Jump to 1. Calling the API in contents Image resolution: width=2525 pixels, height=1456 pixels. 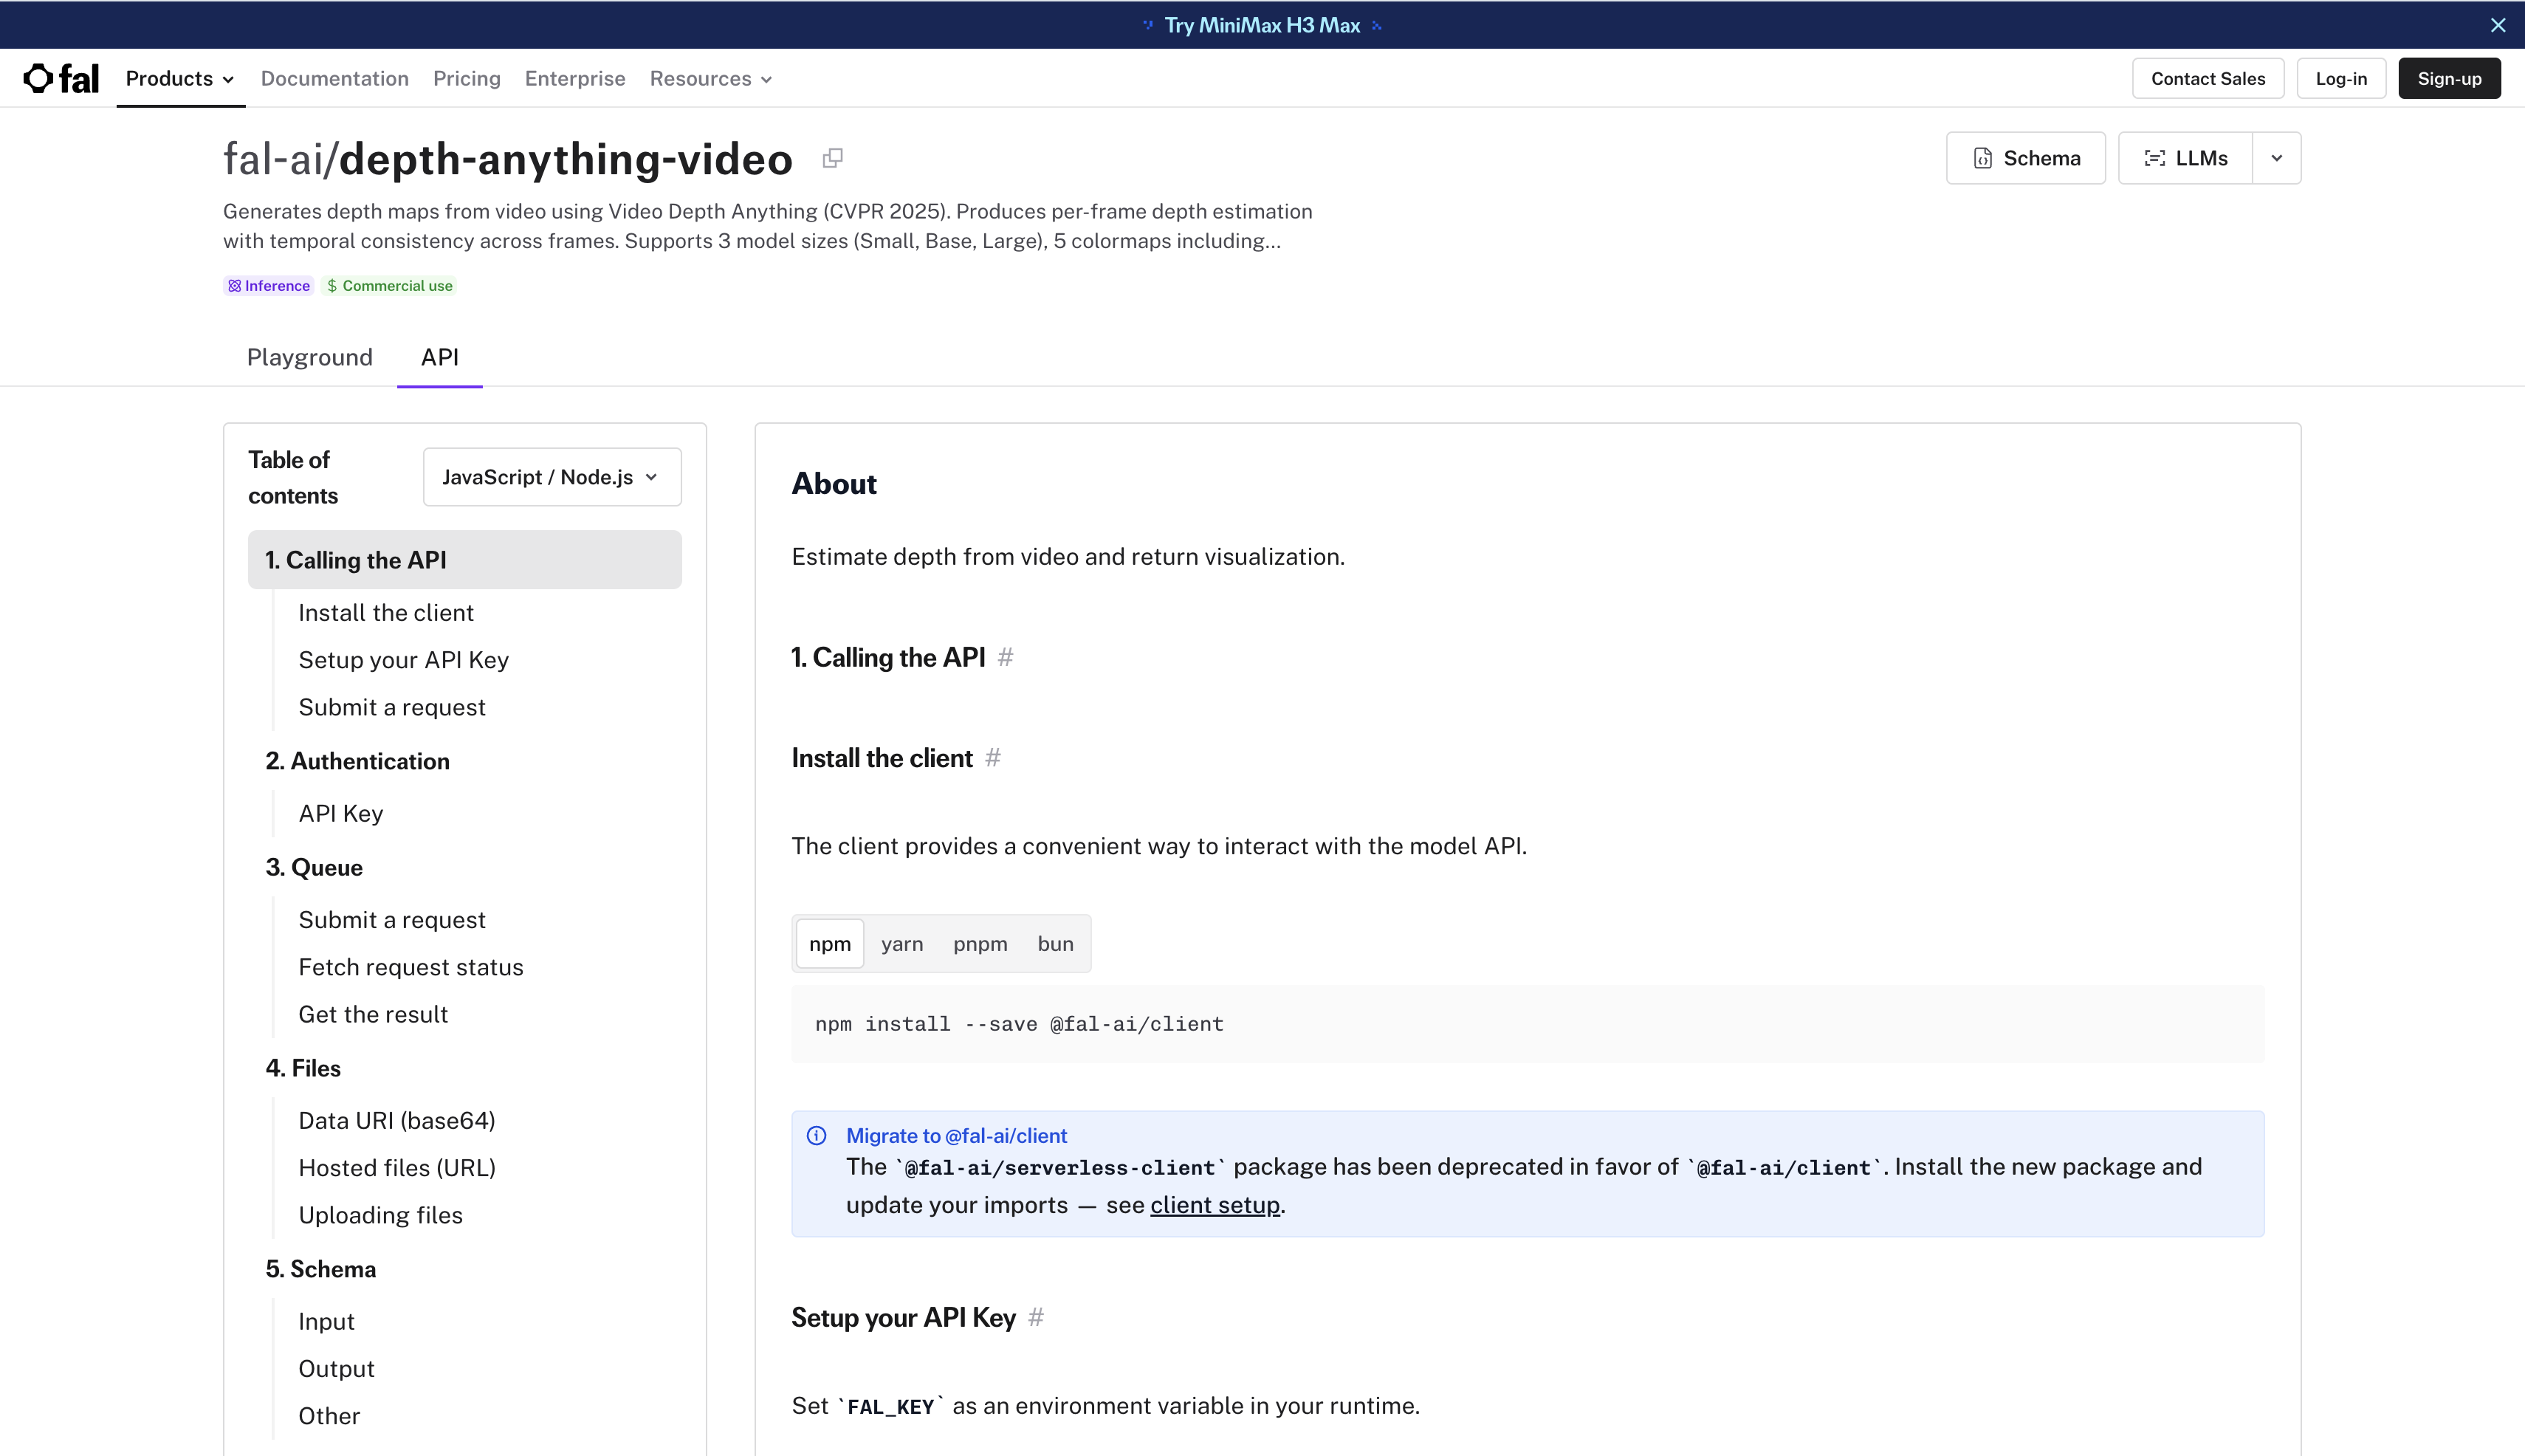tap(465, 560)
